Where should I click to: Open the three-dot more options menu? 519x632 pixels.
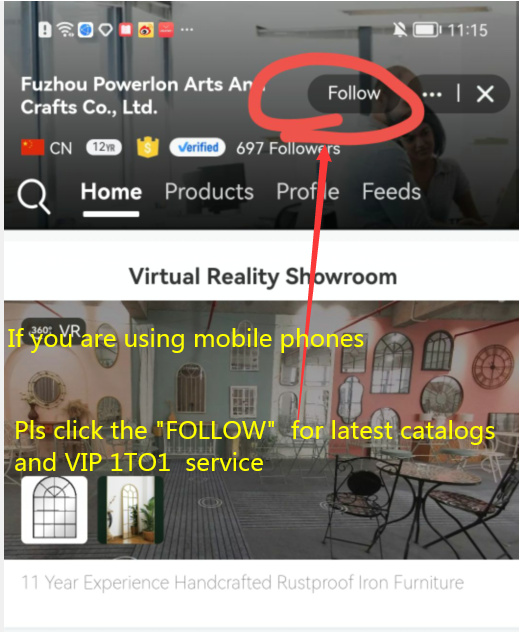pos(432,95)
